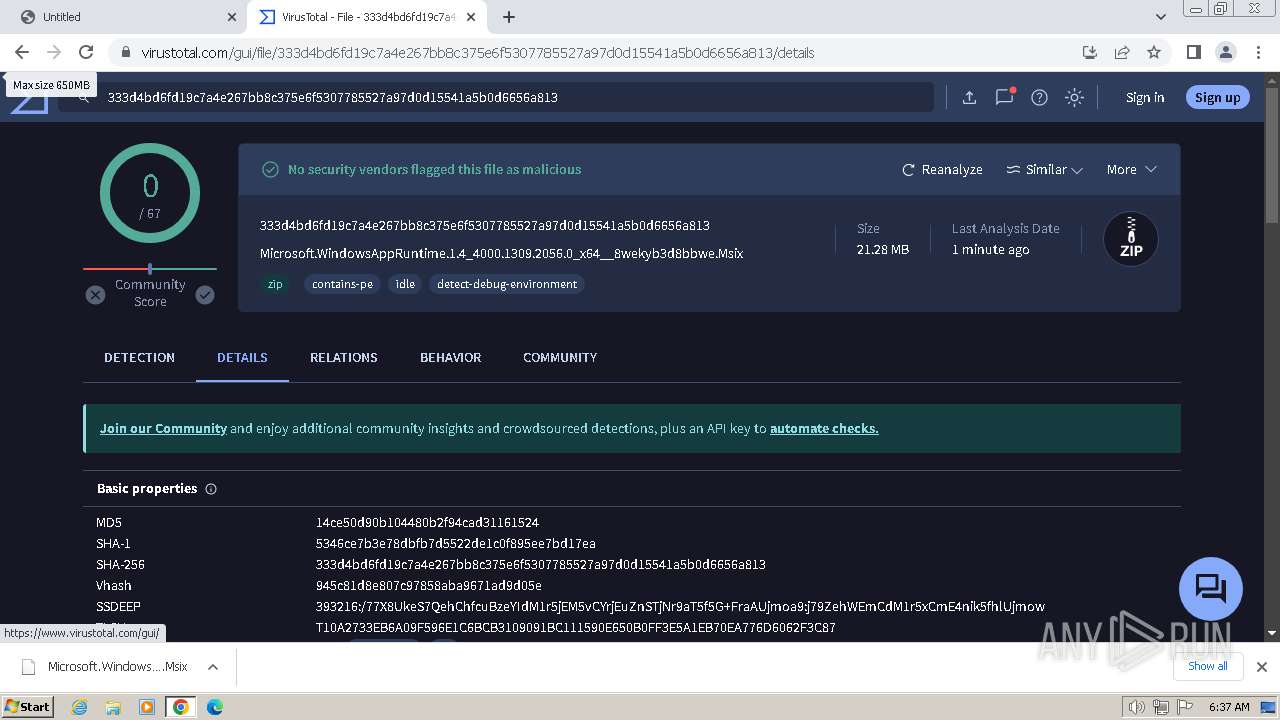Open Chrome three-dot menu
The width and height of the screenshot is (1280, 720).
(x=1257, y=52)
